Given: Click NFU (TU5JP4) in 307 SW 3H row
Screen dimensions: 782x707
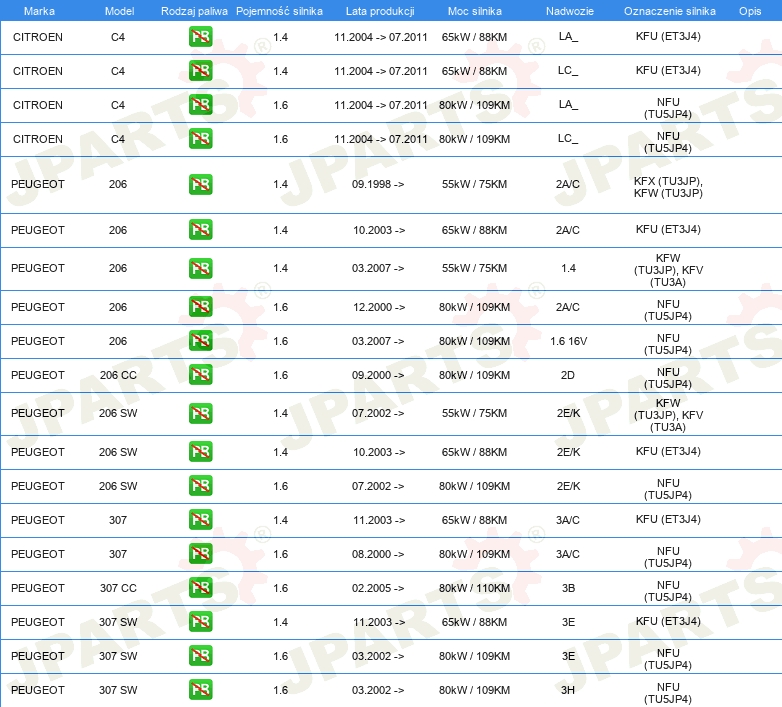Looking at the screenshot, I should 668,693.
